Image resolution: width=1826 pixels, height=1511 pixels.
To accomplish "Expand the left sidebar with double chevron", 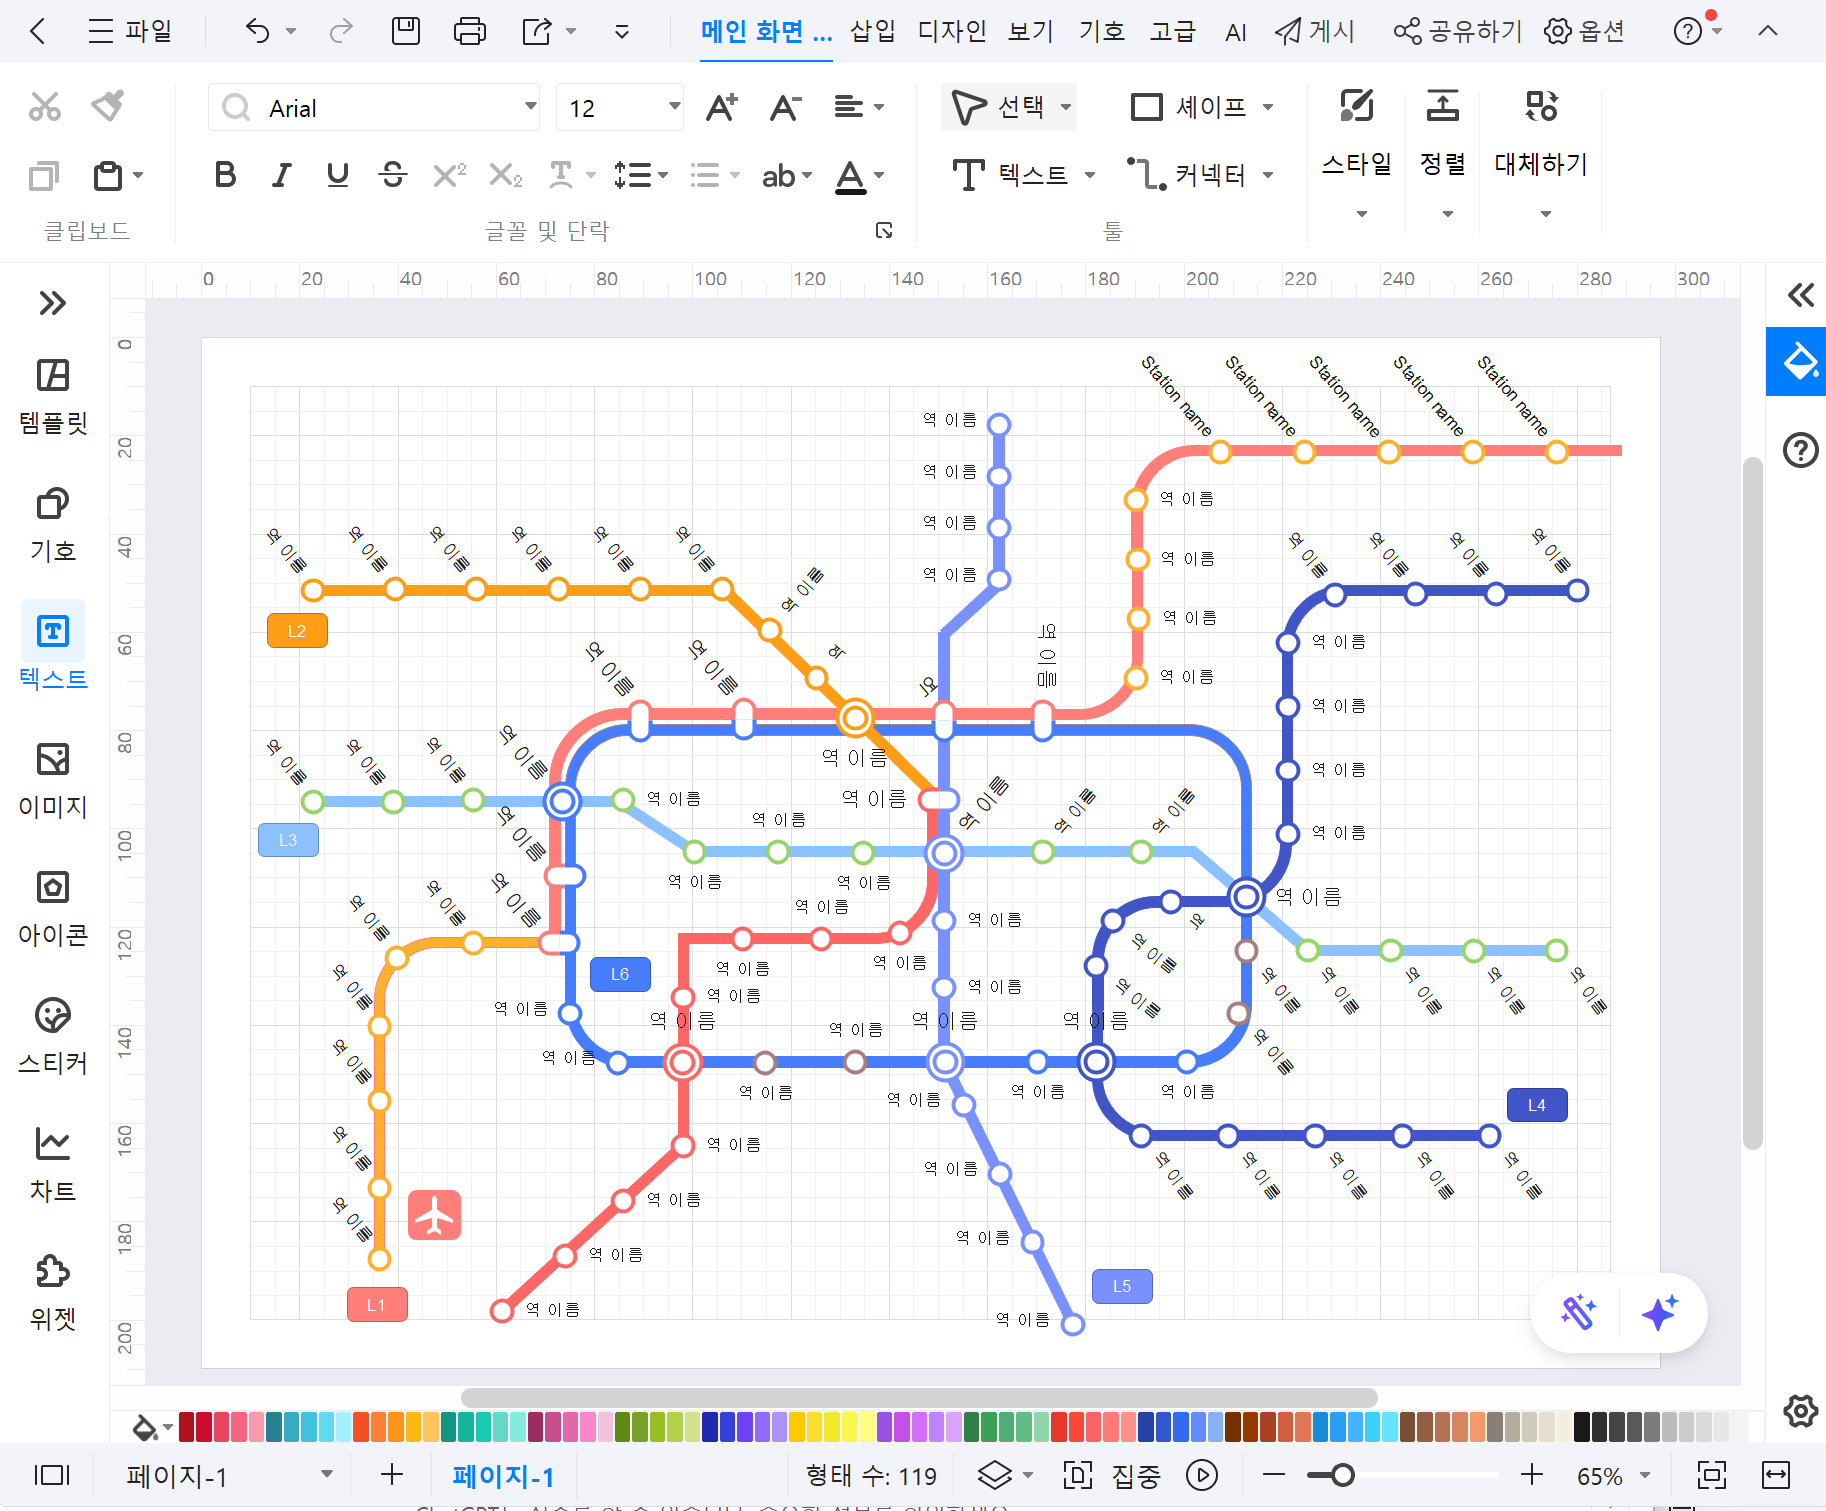I will pyautogui.click(x=53, y=303).
